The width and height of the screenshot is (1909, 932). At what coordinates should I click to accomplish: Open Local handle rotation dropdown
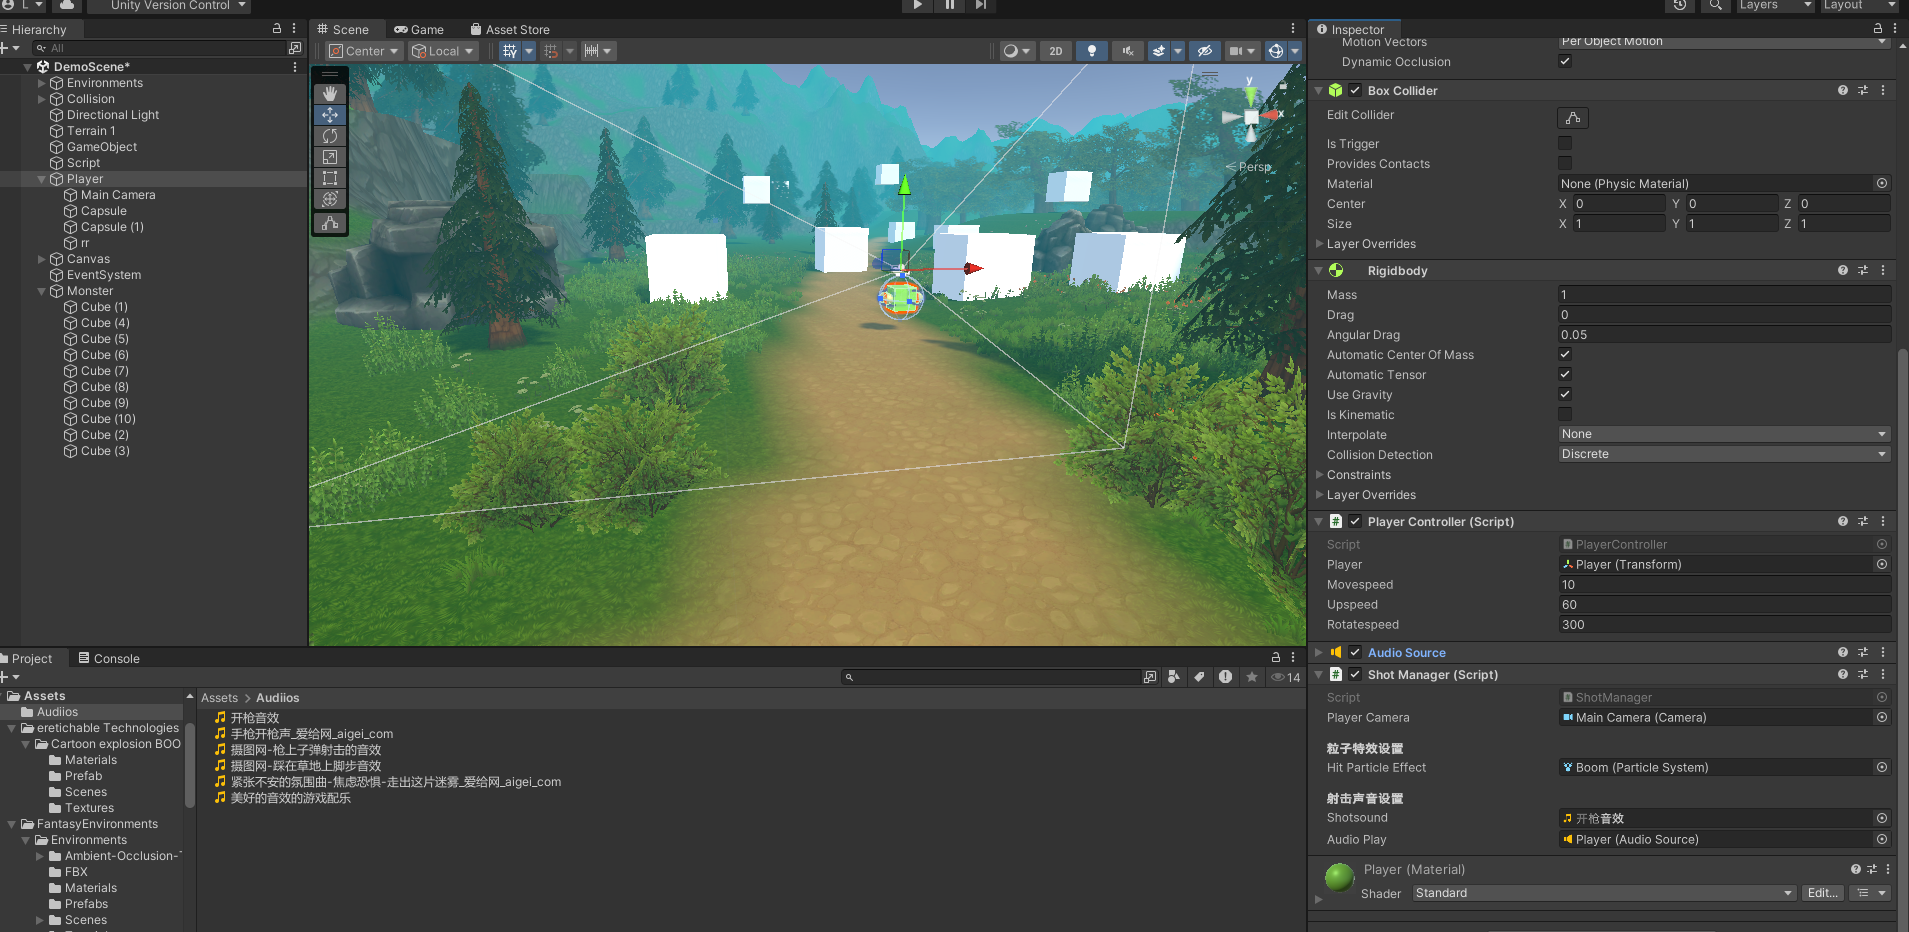pyautogui.click(x=444, y=51)
